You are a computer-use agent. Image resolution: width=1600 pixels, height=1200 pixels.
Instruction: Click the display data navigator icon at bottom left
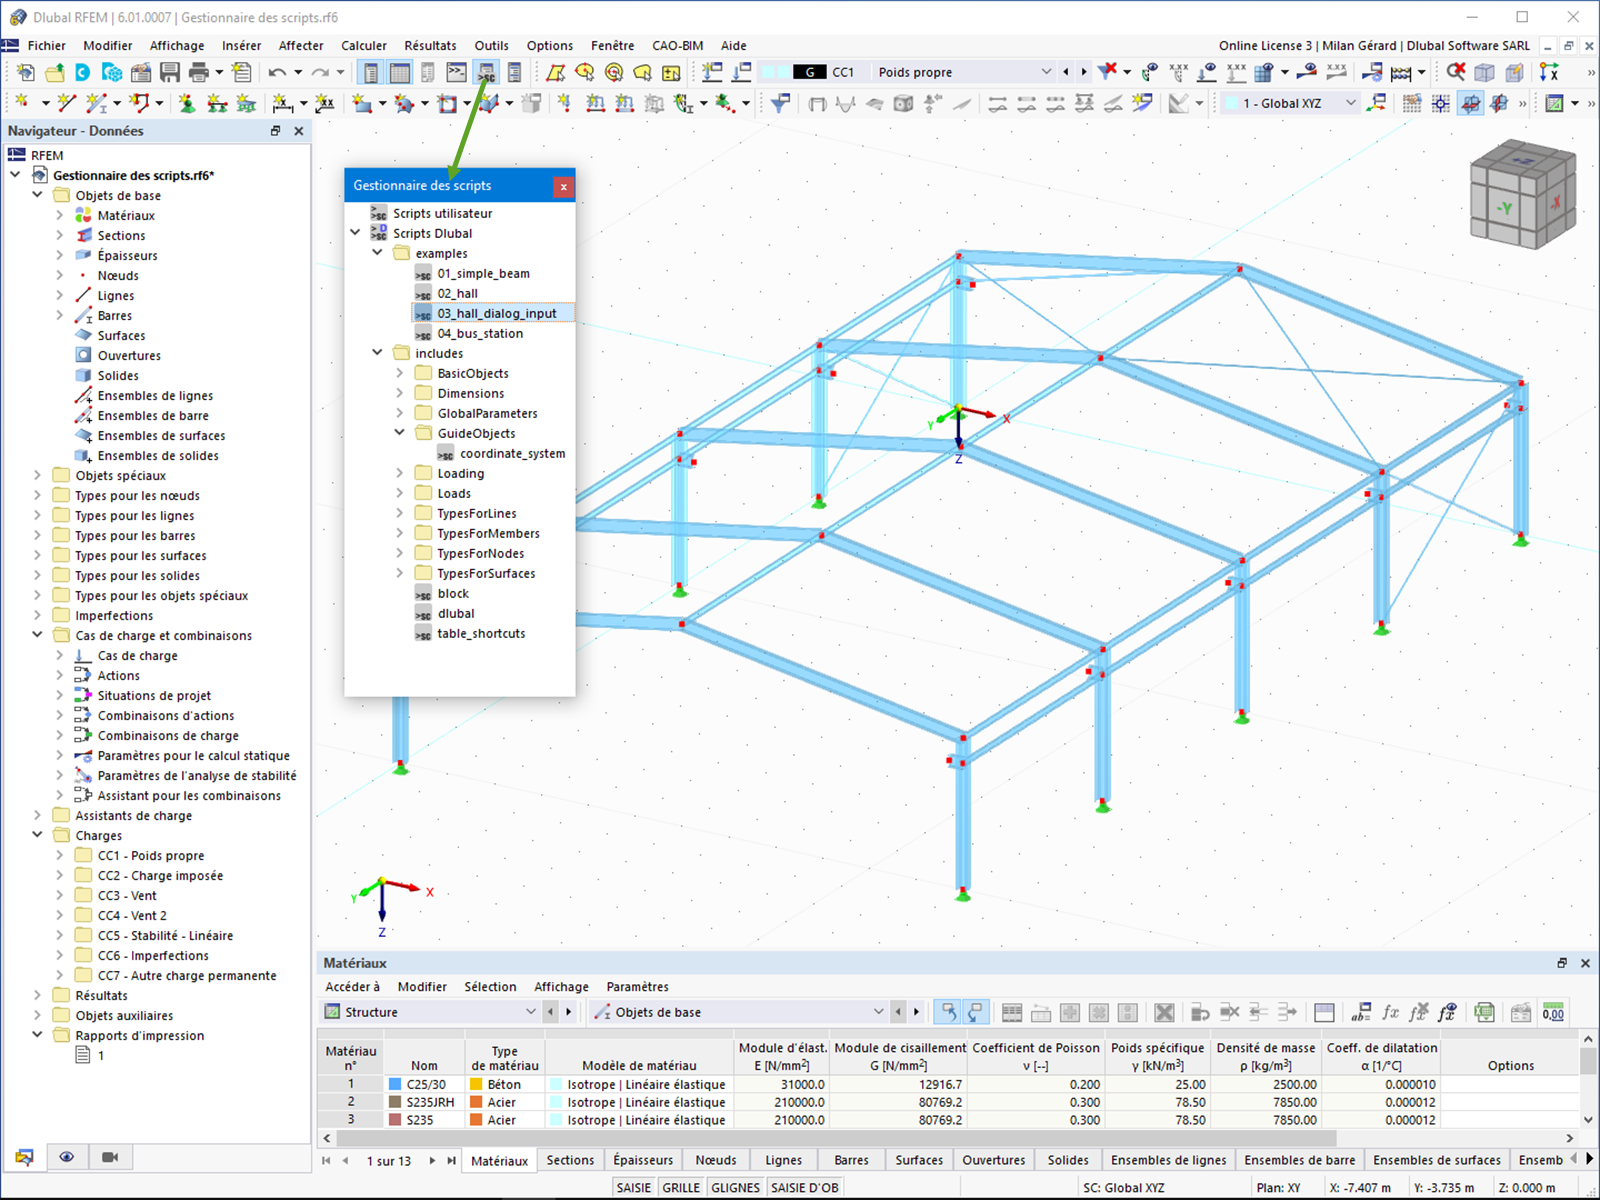click(x=24, y=1157)
